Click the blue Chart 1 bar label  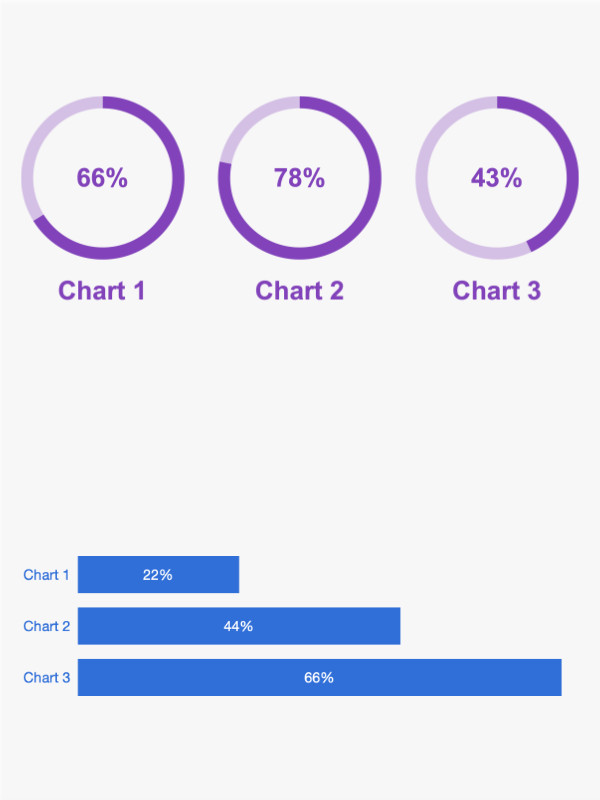pos(46,575)
